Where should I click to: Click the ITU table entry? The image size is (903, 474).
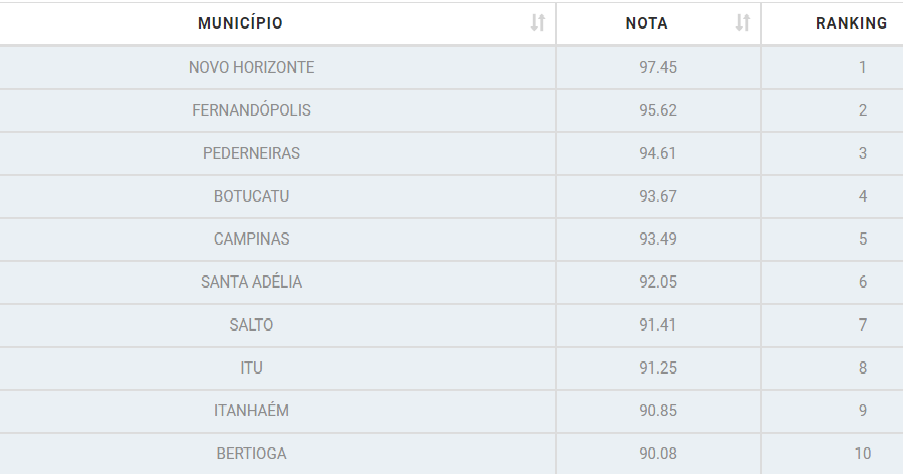(251, 369)
